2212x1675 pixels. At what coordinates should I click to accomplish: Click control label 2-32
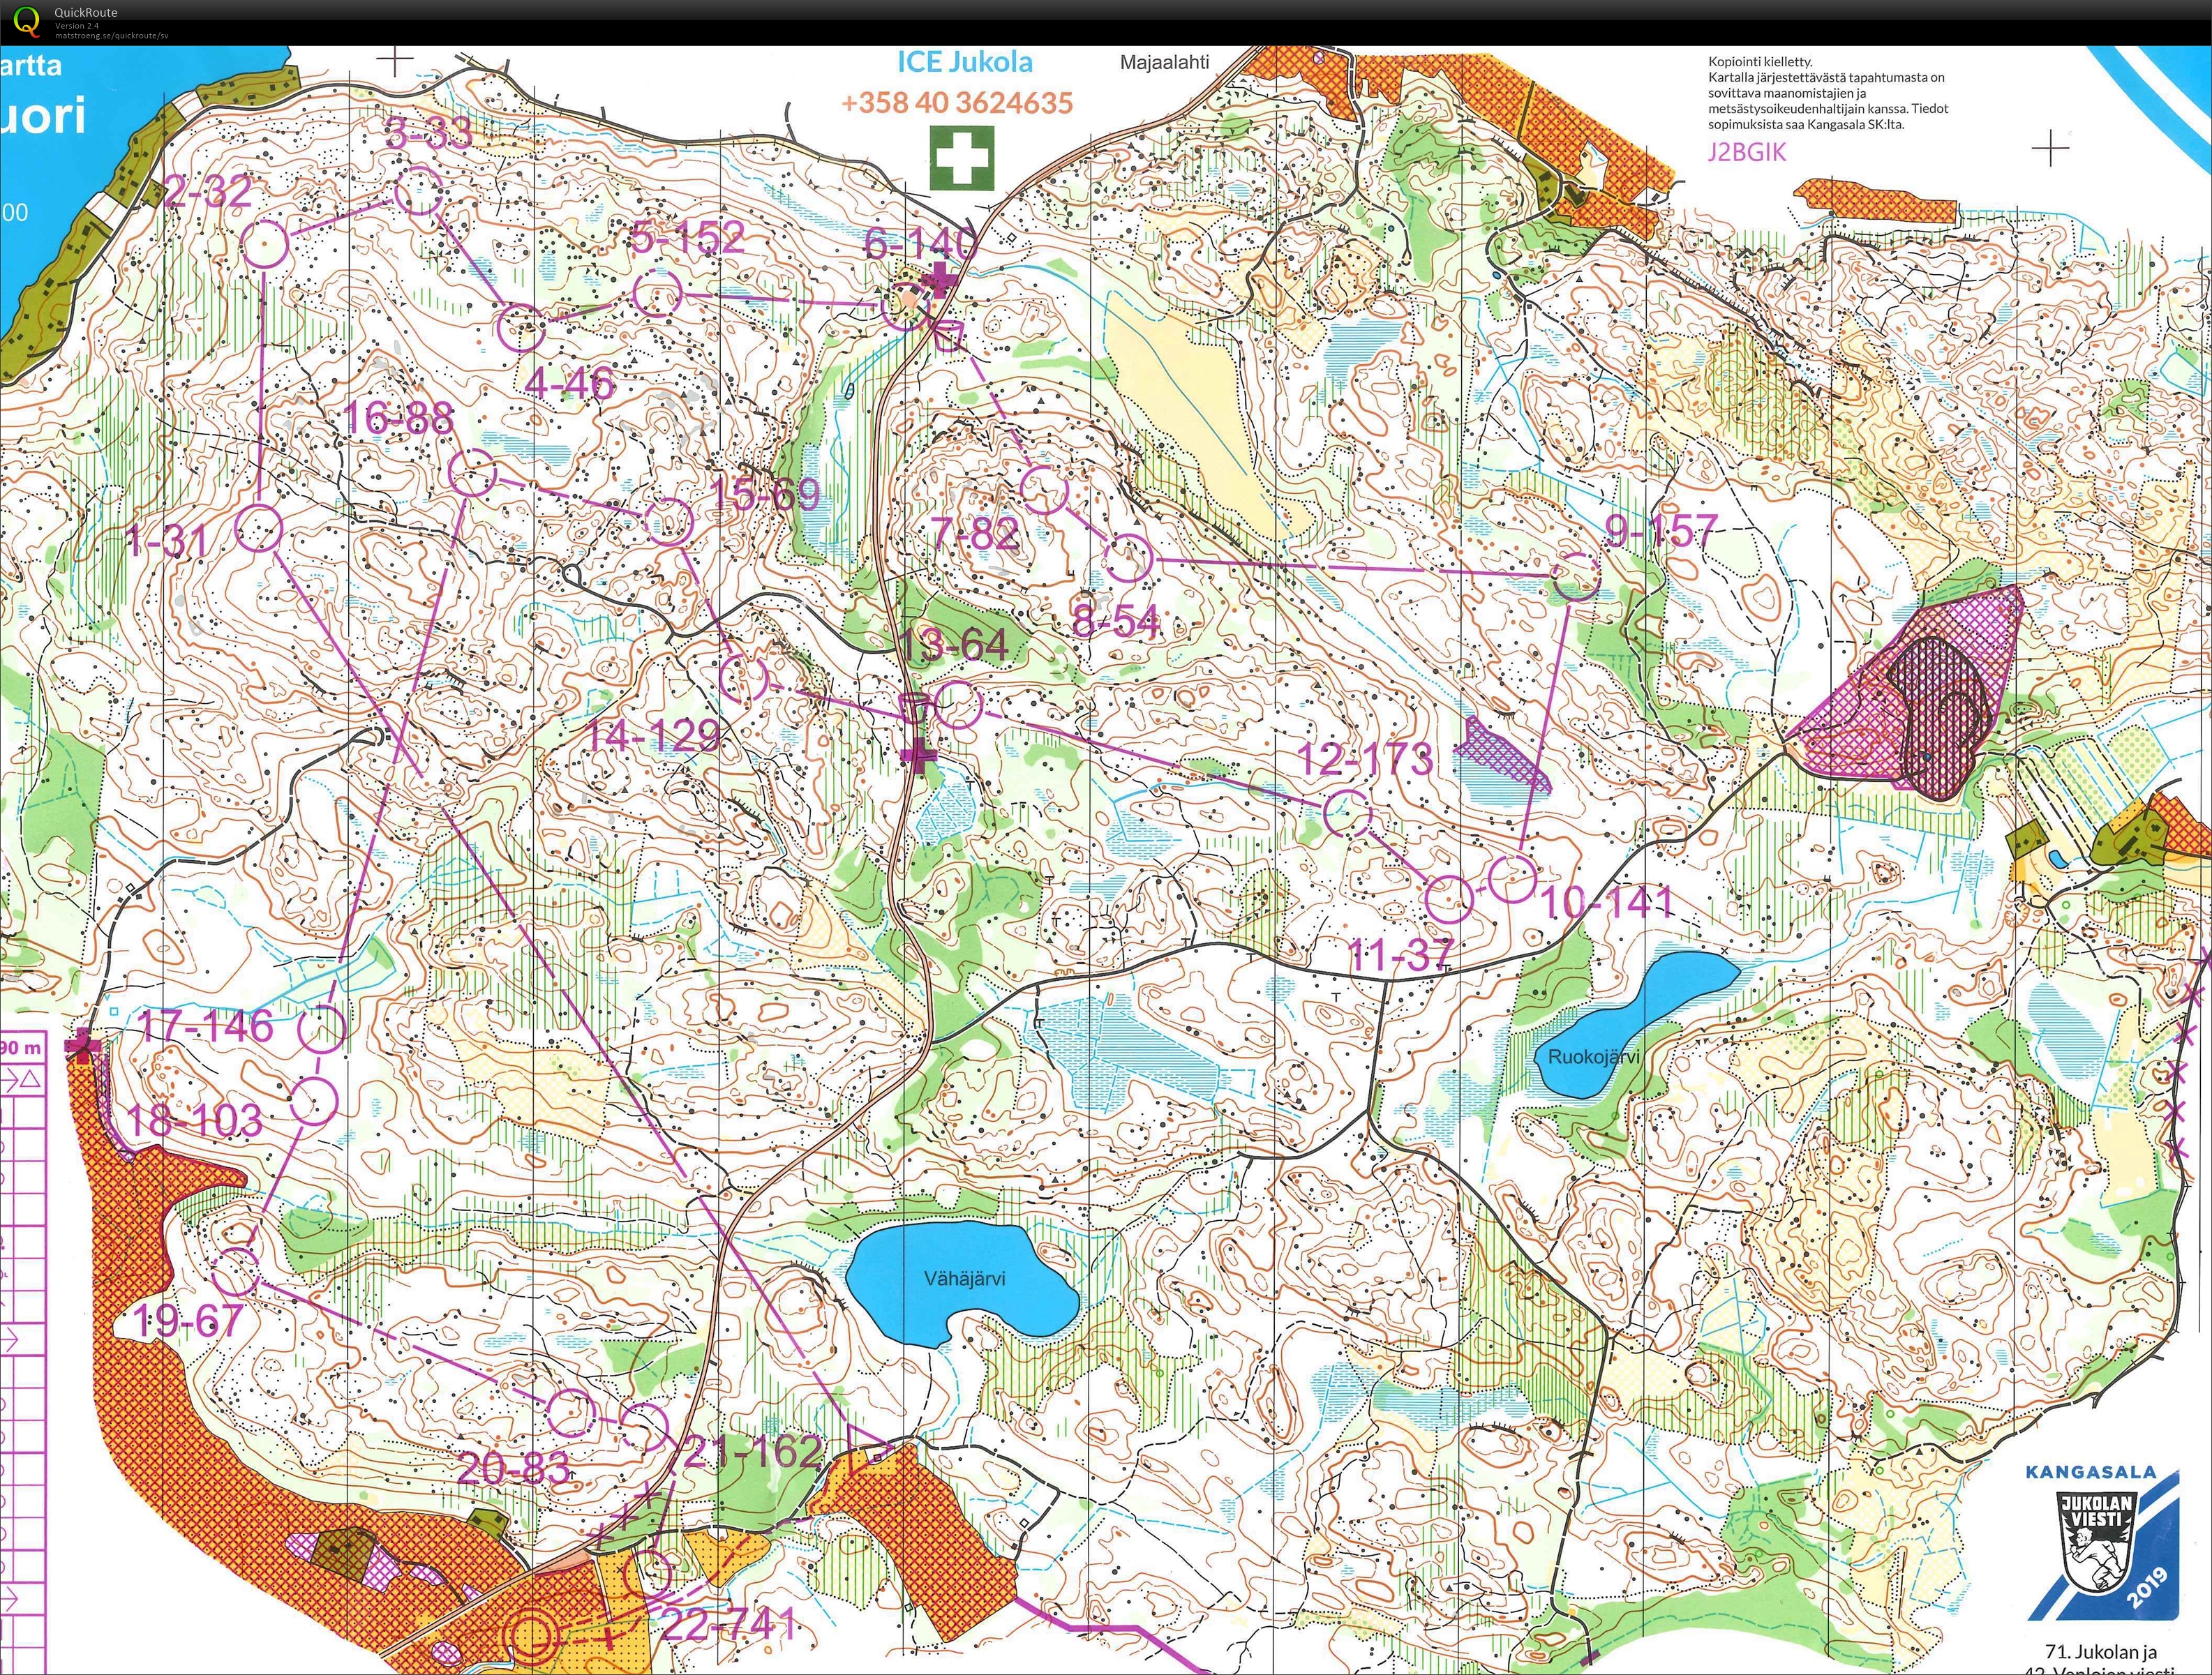pyautogui.click(x=208, y=191)
